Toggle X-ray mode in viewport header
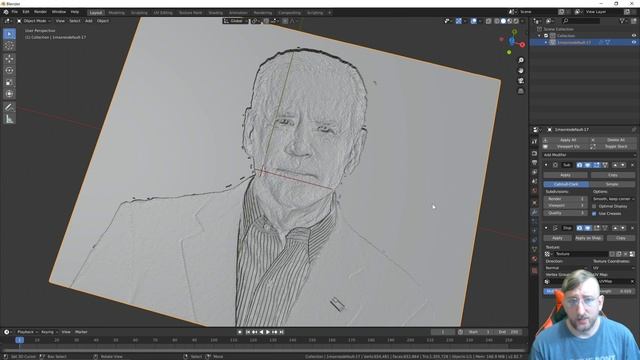The height and width of the screenshot is (360, 640). click(489, 21)
